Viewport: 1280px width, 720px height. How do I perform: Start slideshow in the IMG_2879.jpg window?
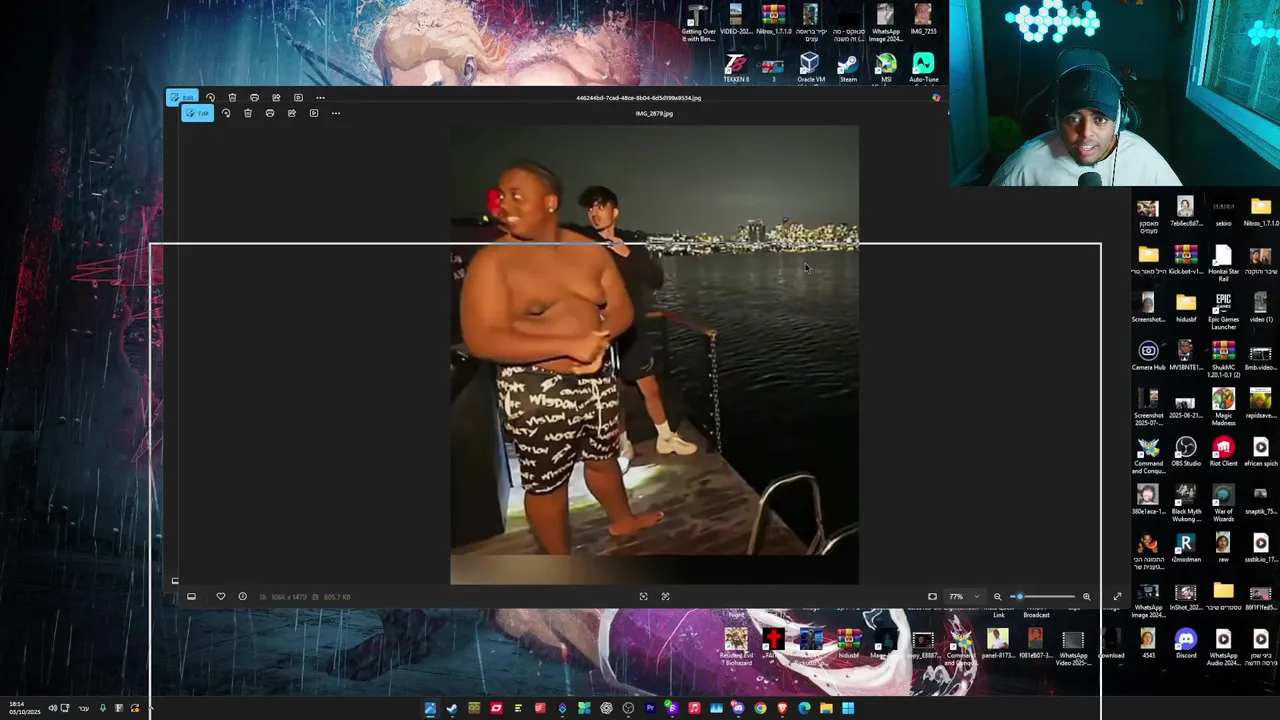point(314,113)
